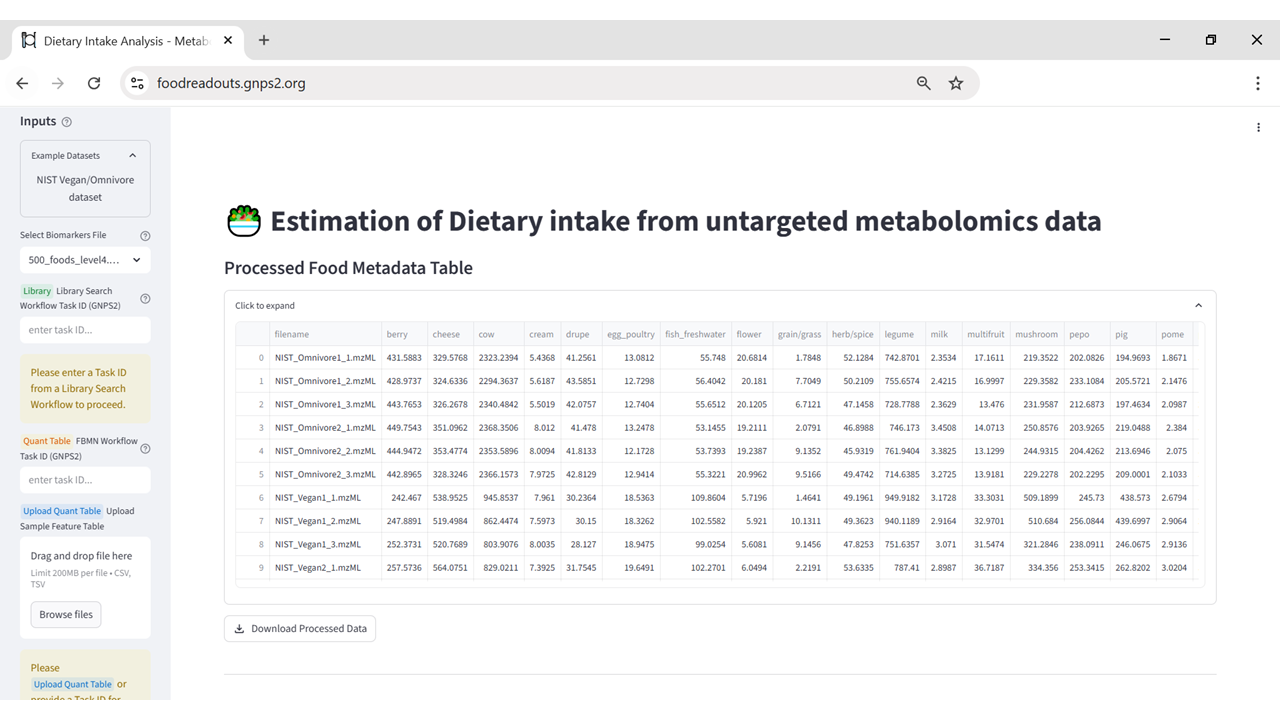
Task: Click the help icon next to Inputs
Action: 67,122
